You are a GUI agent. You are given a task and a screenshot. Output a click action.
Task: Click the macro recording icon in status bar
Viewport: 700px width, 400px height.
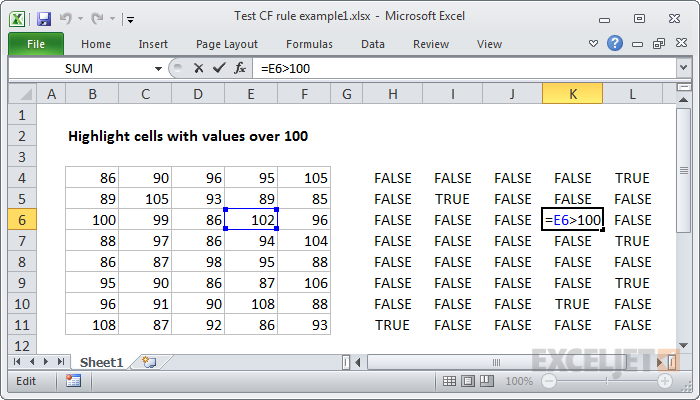(x=73, y=381)
